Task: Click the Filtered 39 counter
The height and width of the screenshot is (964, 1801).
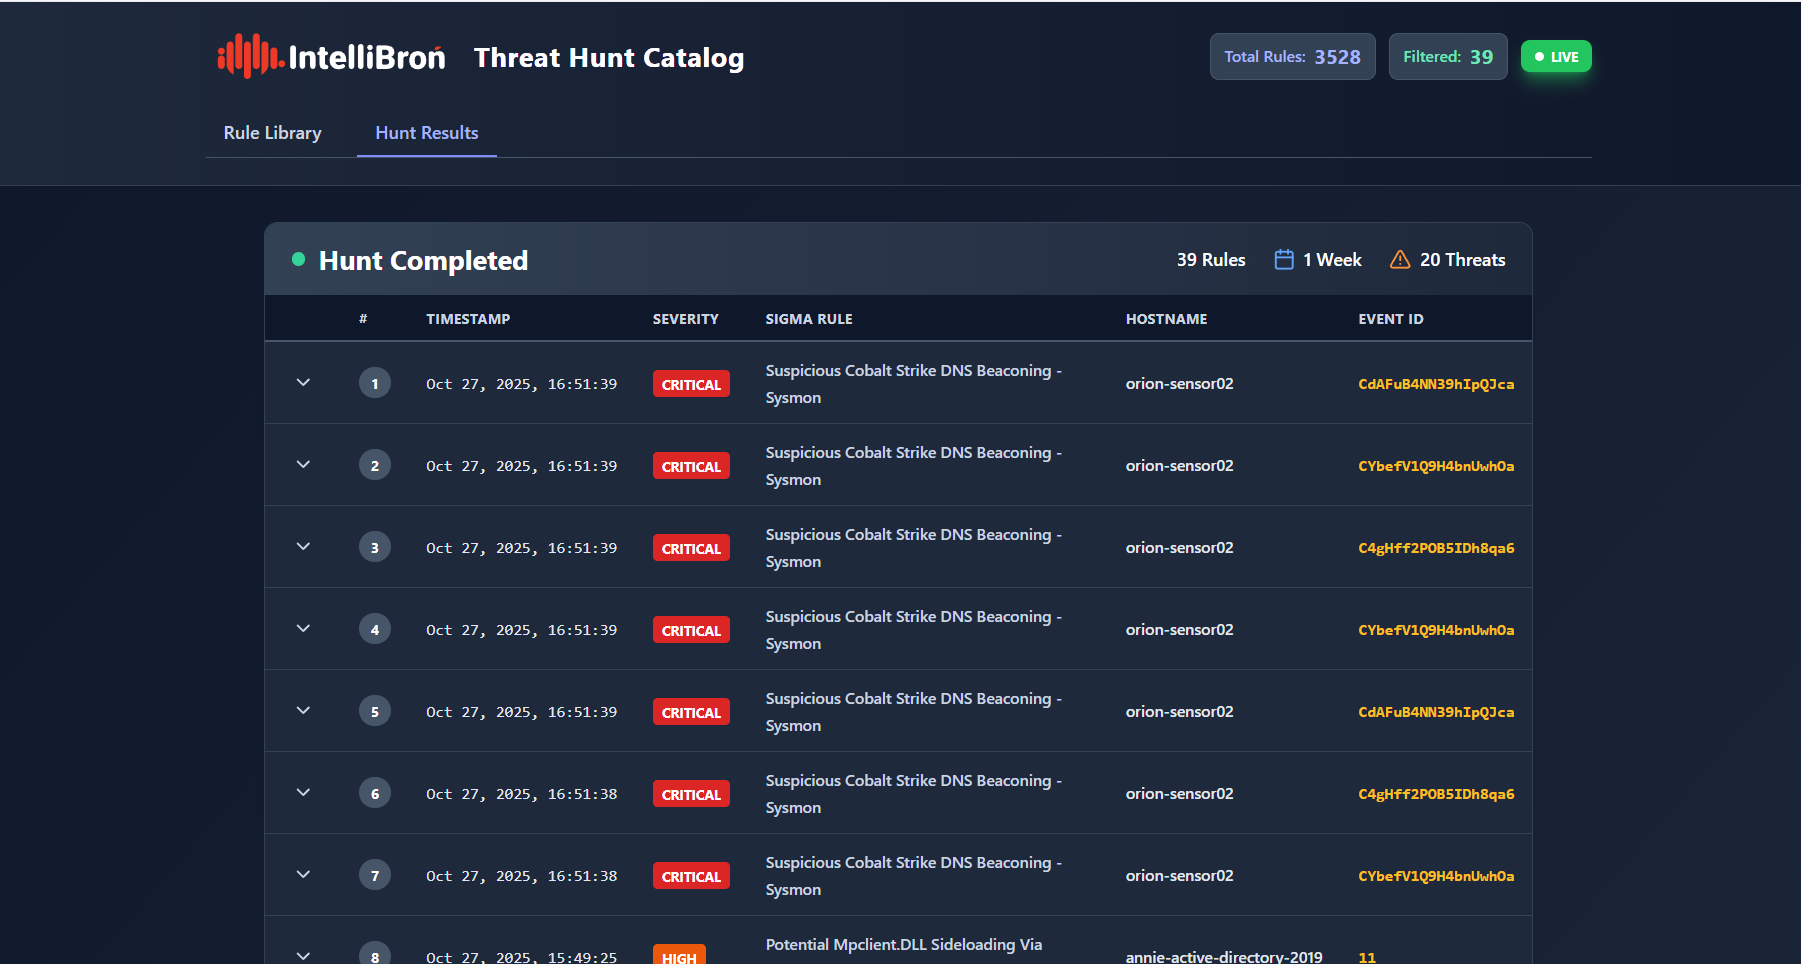Action: 1447,57
